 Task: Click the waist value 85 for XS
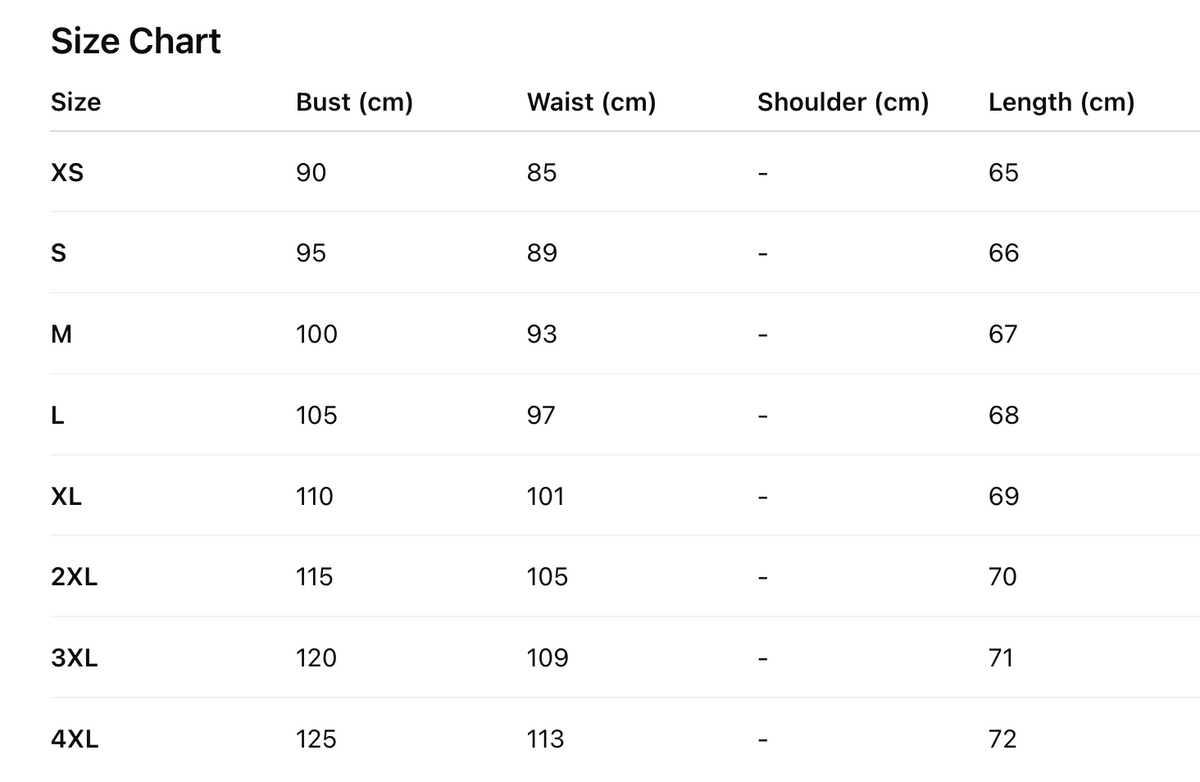[x=542, y=173]
